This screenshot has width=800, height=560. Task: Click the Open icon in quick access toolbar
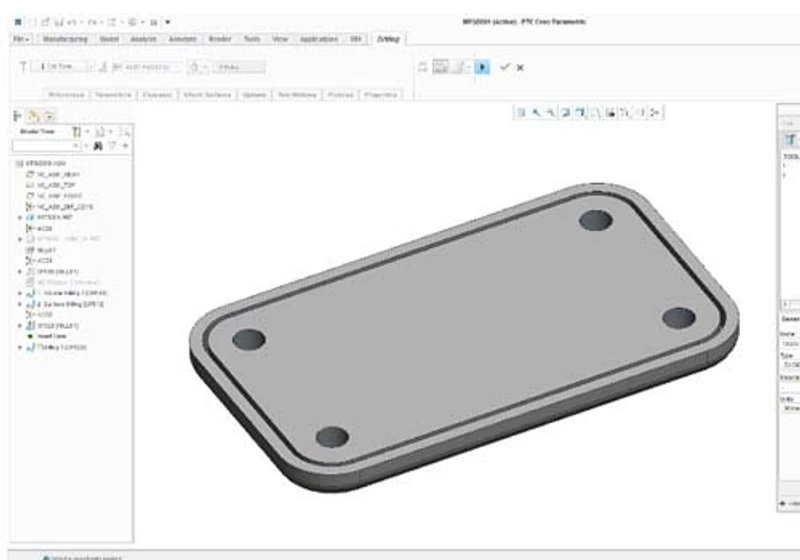(45, 22)
